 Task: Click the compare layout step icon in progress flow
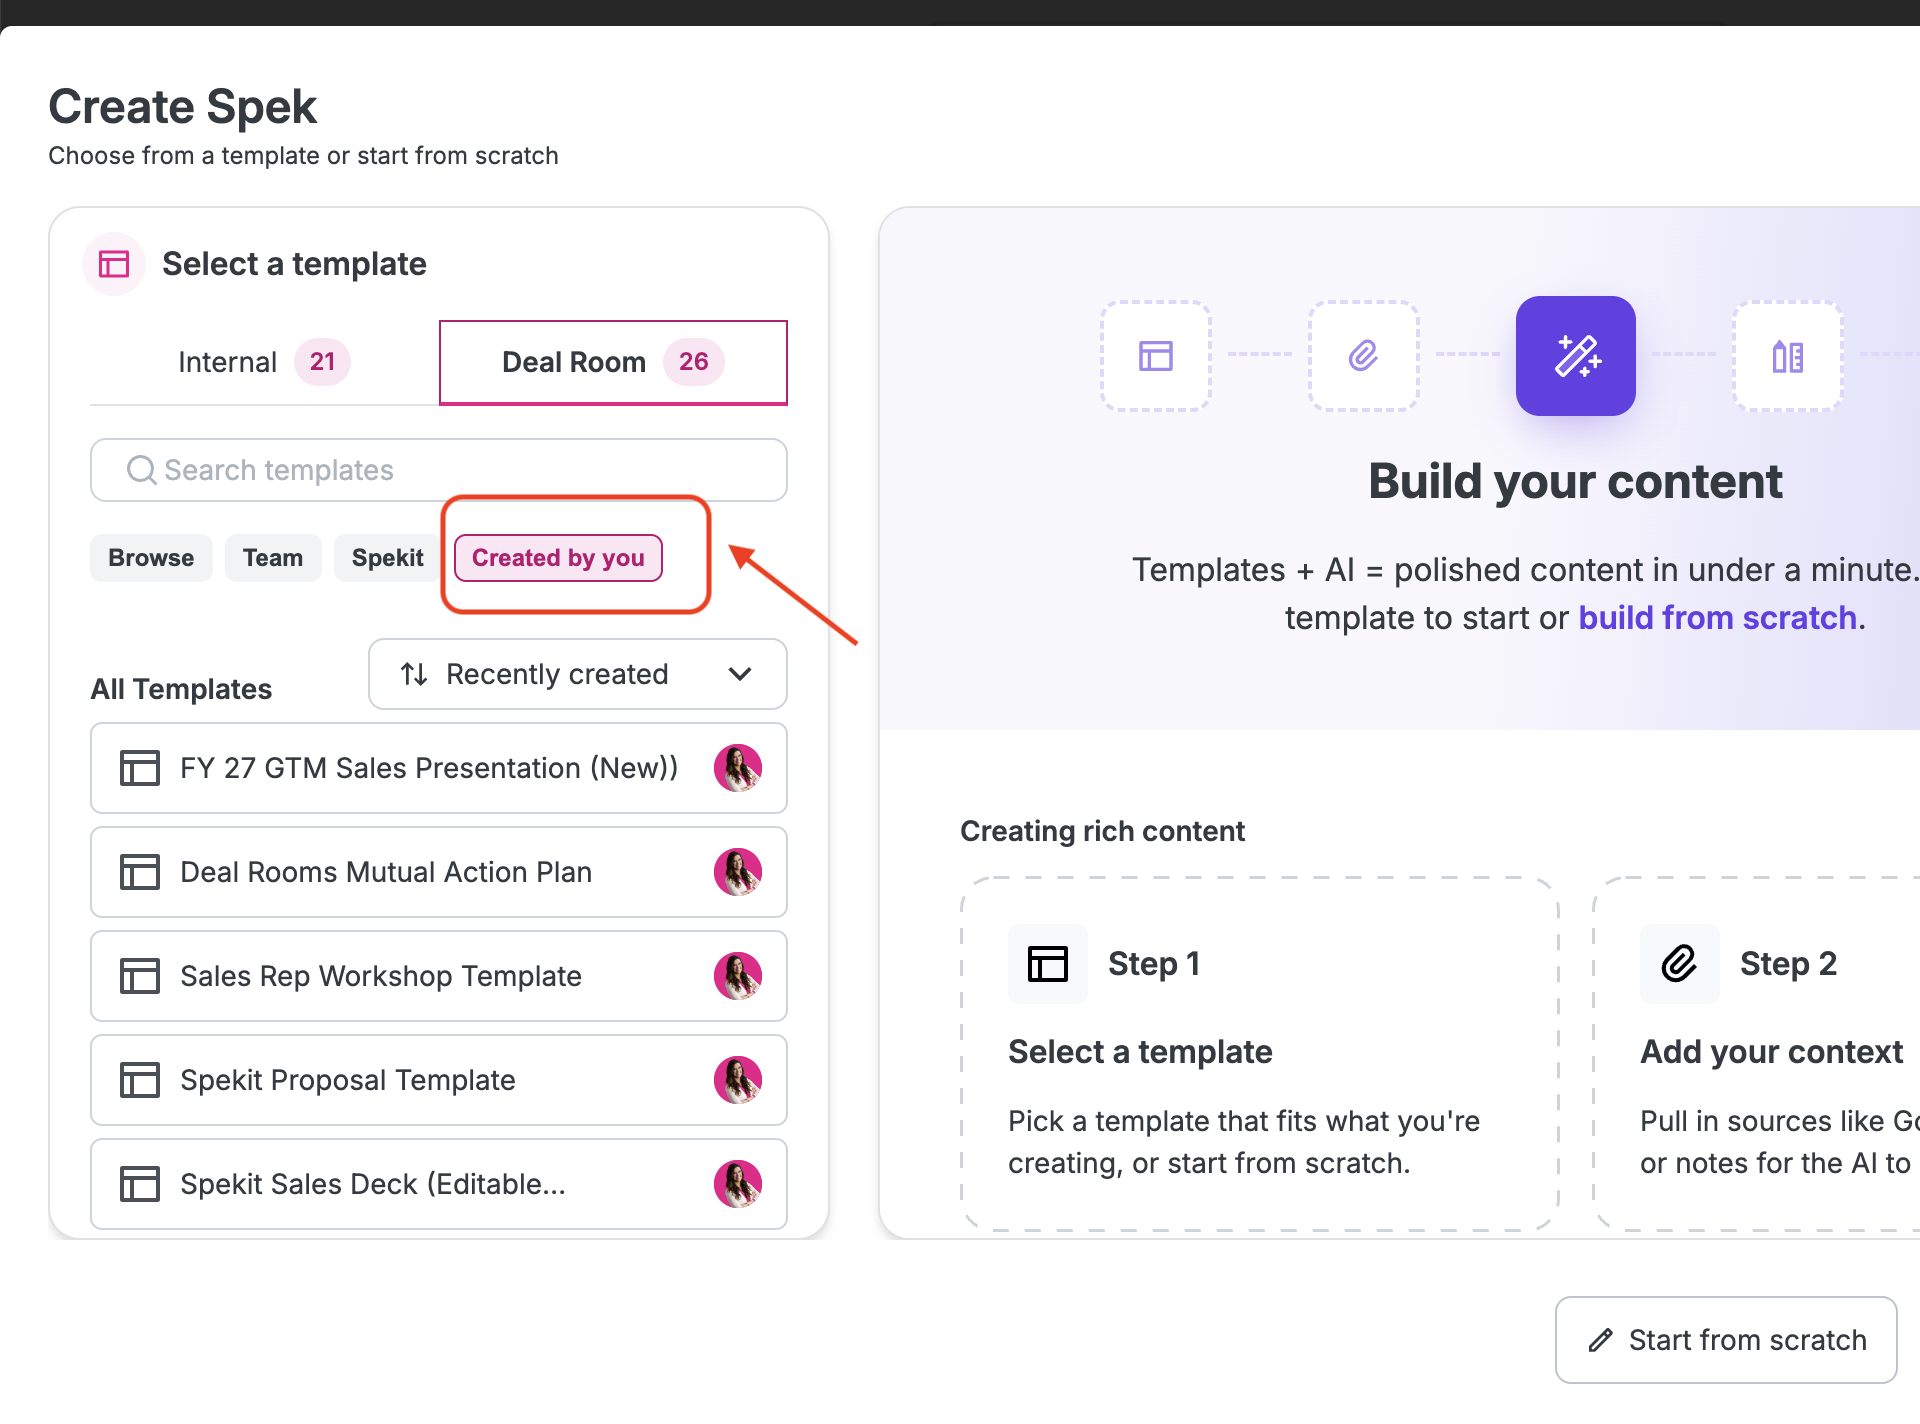pyautogui.click(x=1788, y=356)
